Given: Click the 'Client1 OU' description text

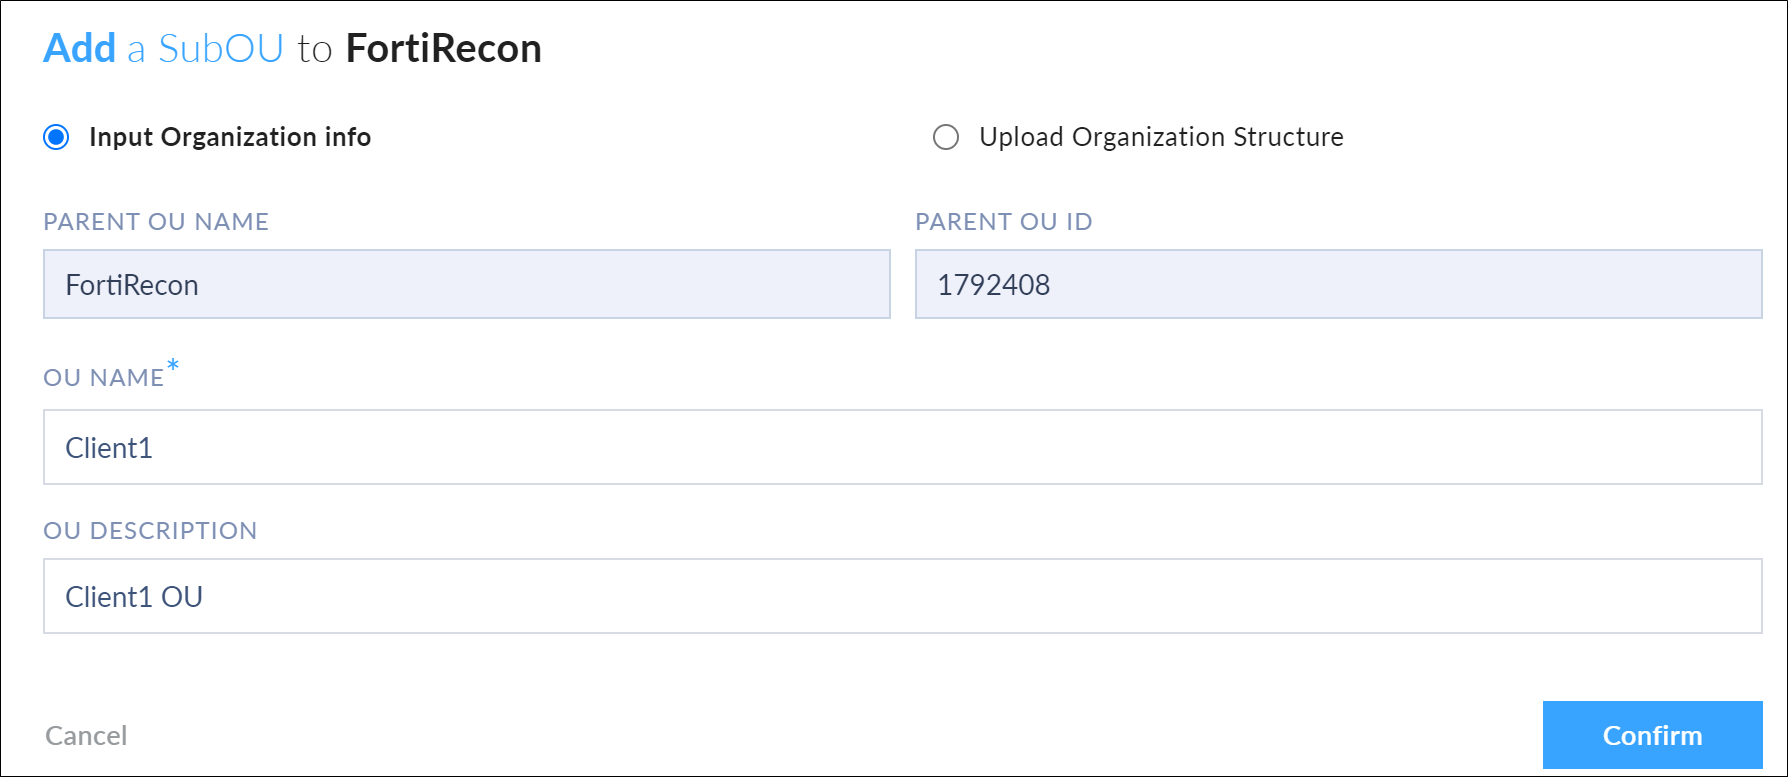Looking at the screenshot, I should click(x=134, y=597).
